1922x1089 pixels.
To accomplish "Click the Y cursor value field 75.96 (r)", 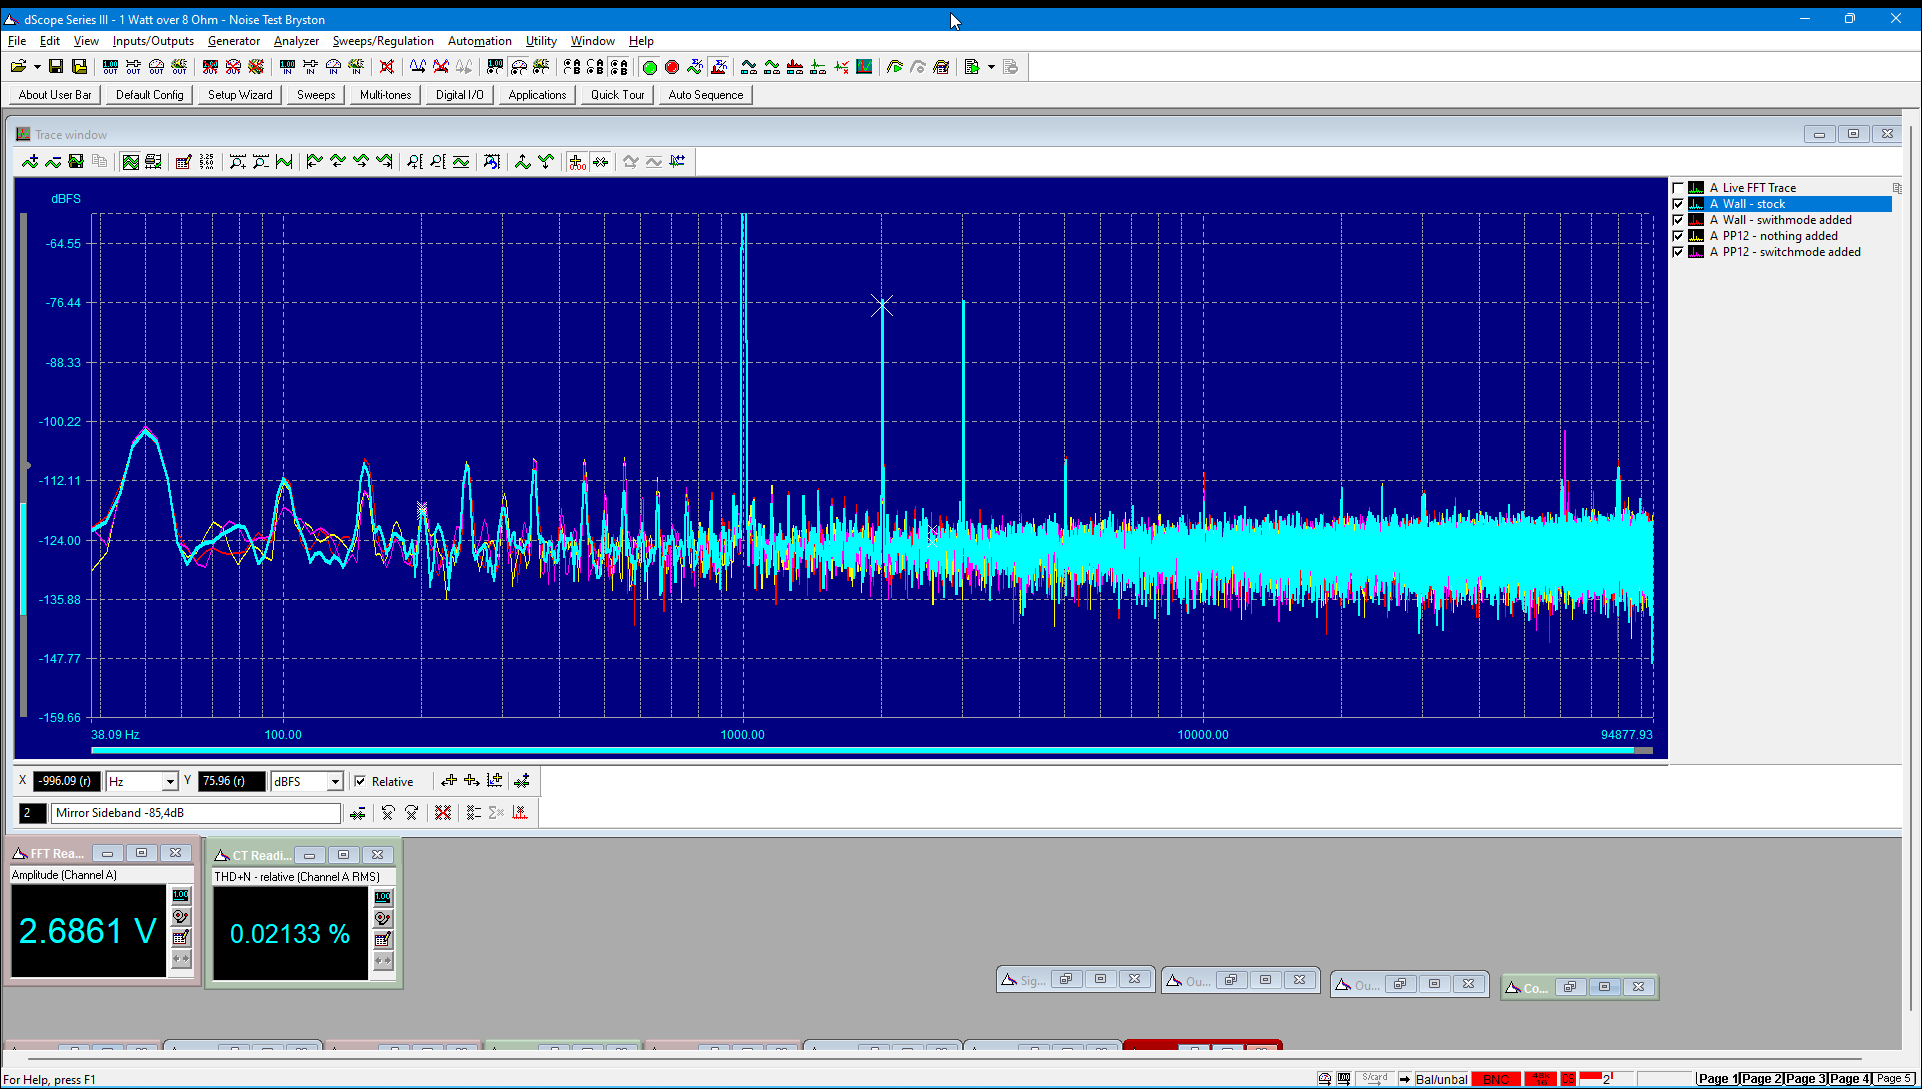I will pos(232,782).
